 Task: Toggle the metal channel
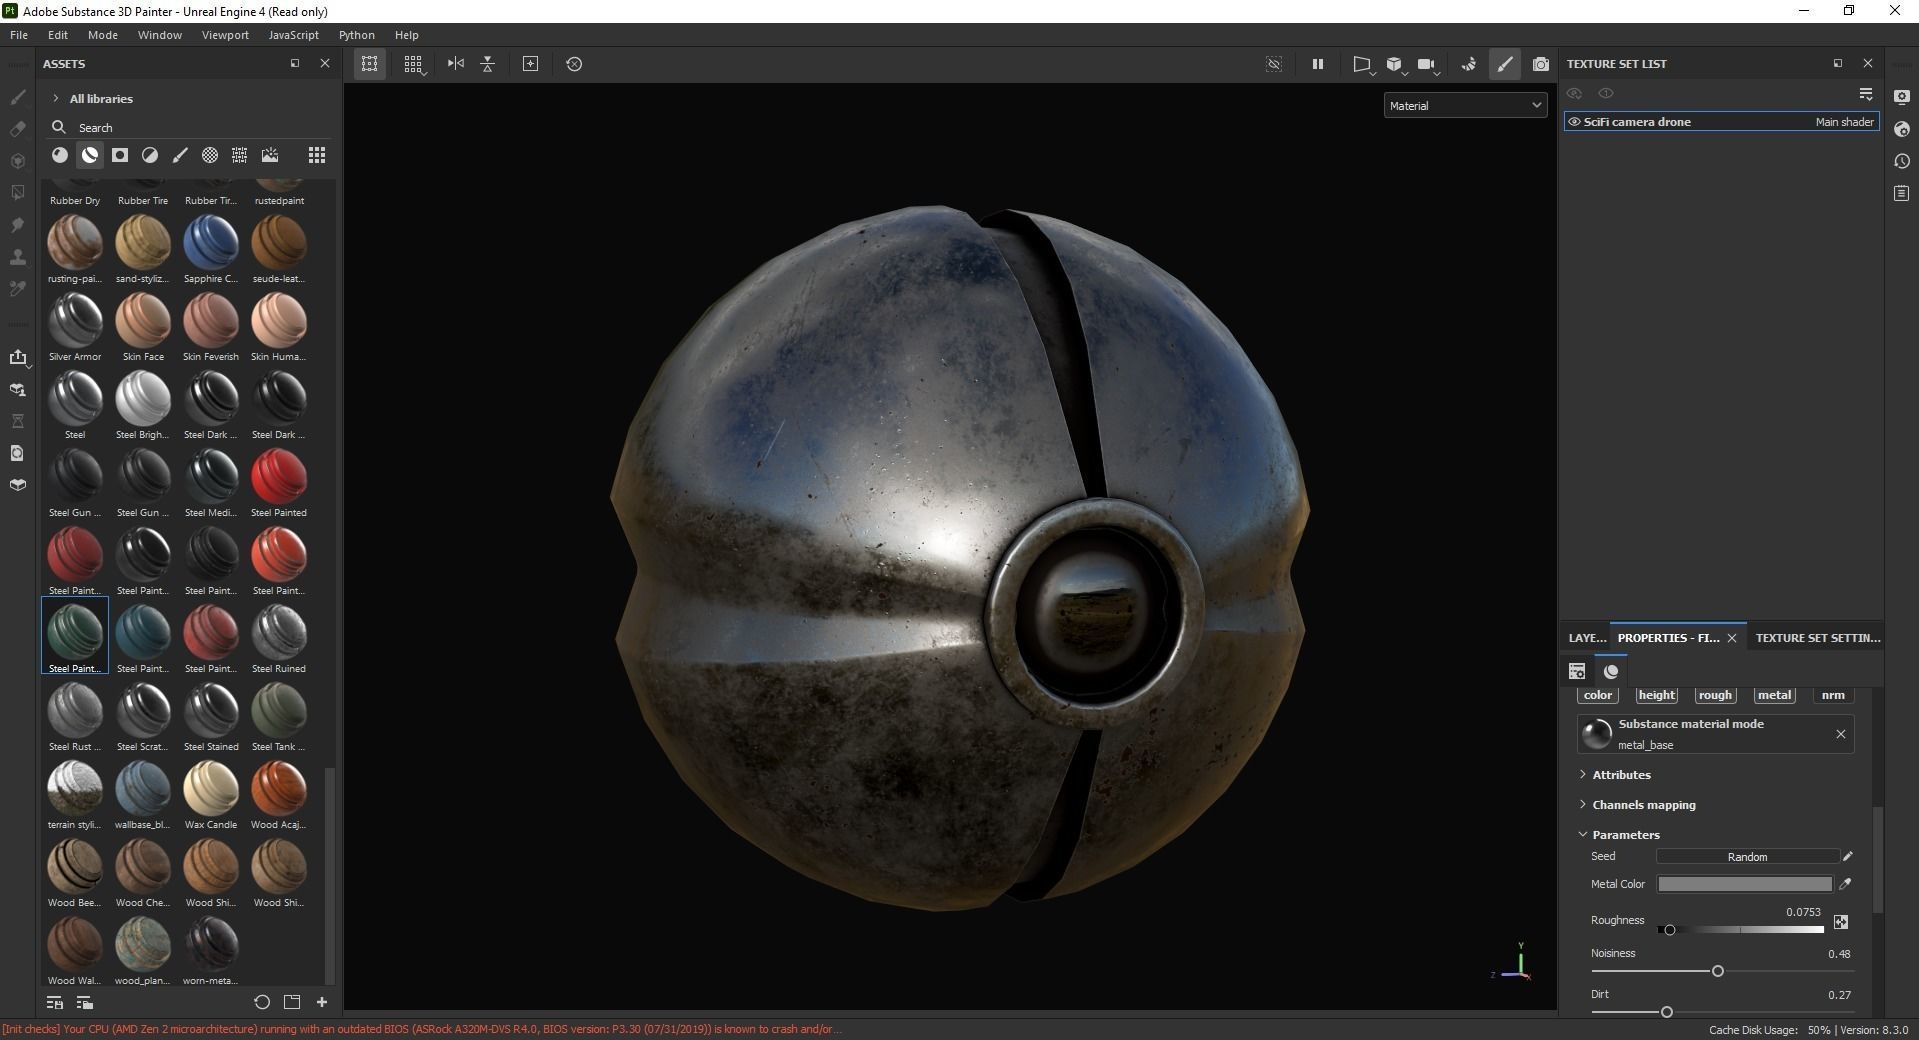(x=1774, y=695)
